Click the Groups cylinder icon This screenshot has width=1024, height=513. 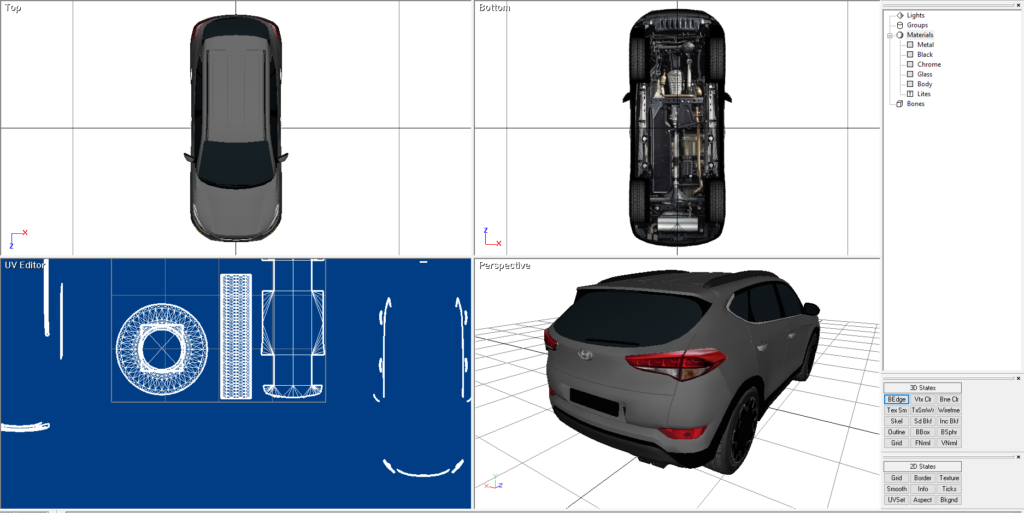pos(899,25)
